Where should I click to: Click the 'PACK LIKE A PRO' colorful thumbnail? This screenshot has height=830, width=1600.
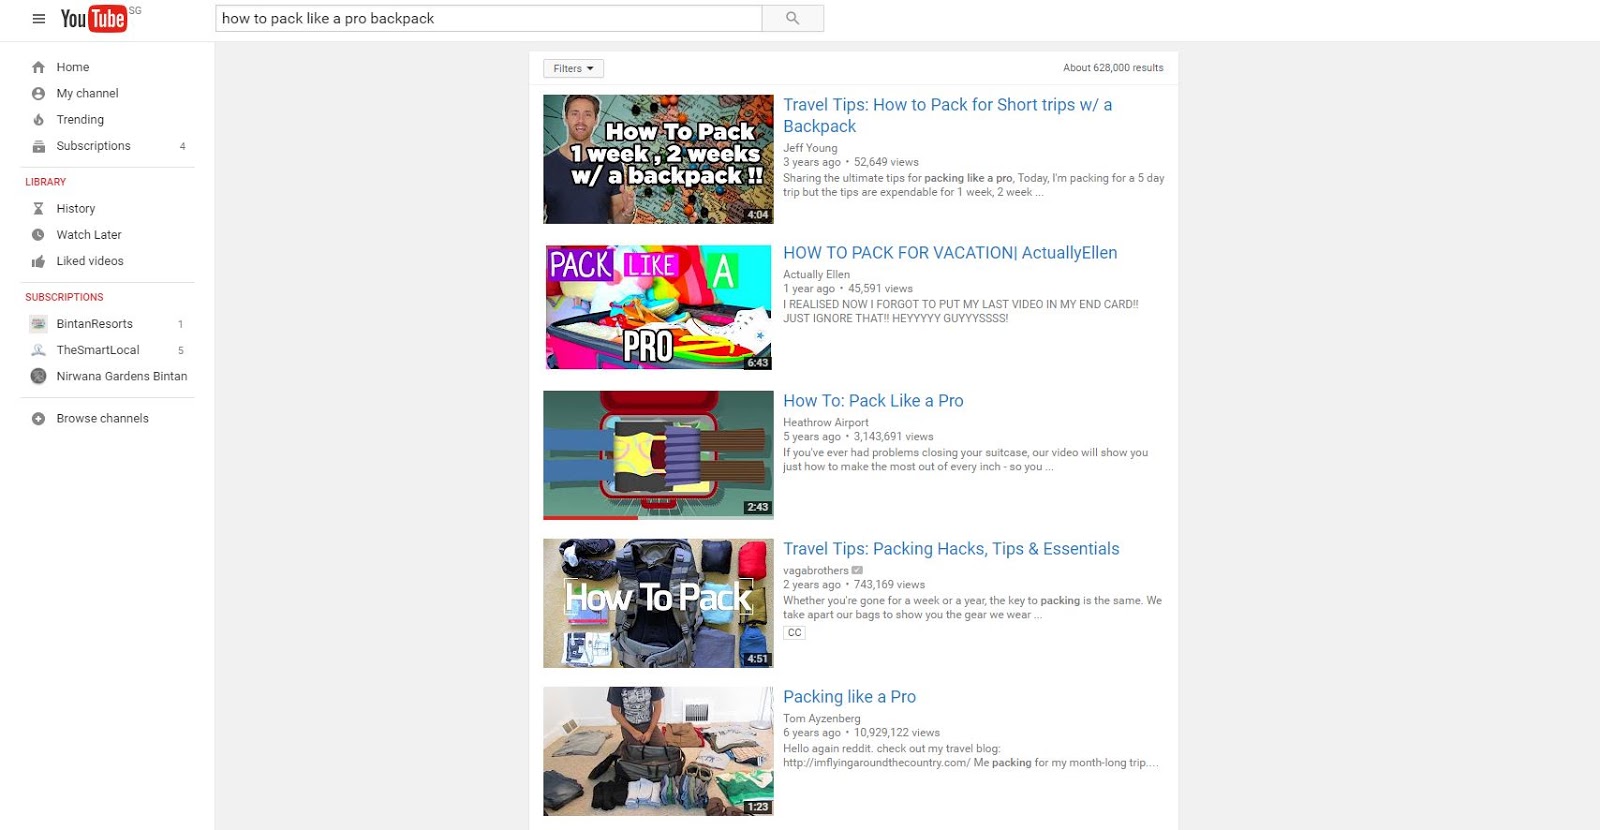(x=658, y=307)
